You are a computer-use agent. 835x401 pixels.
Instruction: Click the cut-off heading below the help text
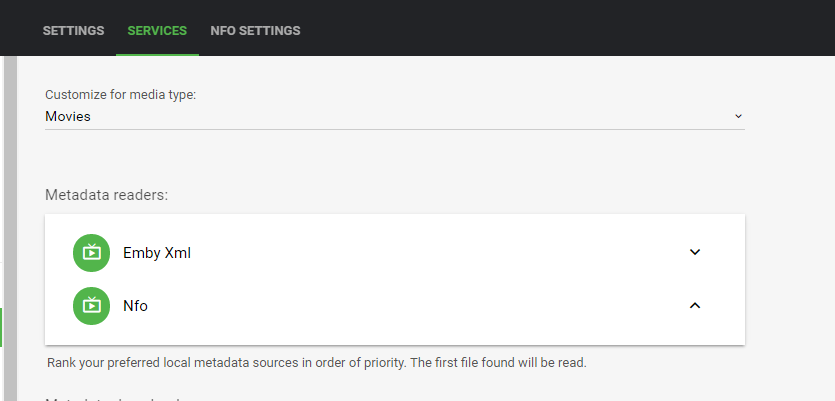click(x=120, y=398)
